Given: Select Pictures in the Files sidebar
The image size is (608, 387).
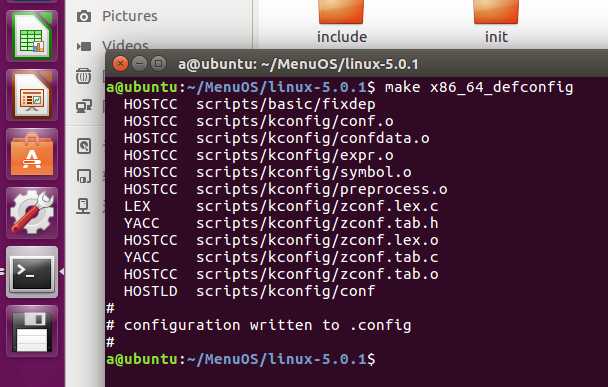Looking at the screenshot, I should point(130,16).
